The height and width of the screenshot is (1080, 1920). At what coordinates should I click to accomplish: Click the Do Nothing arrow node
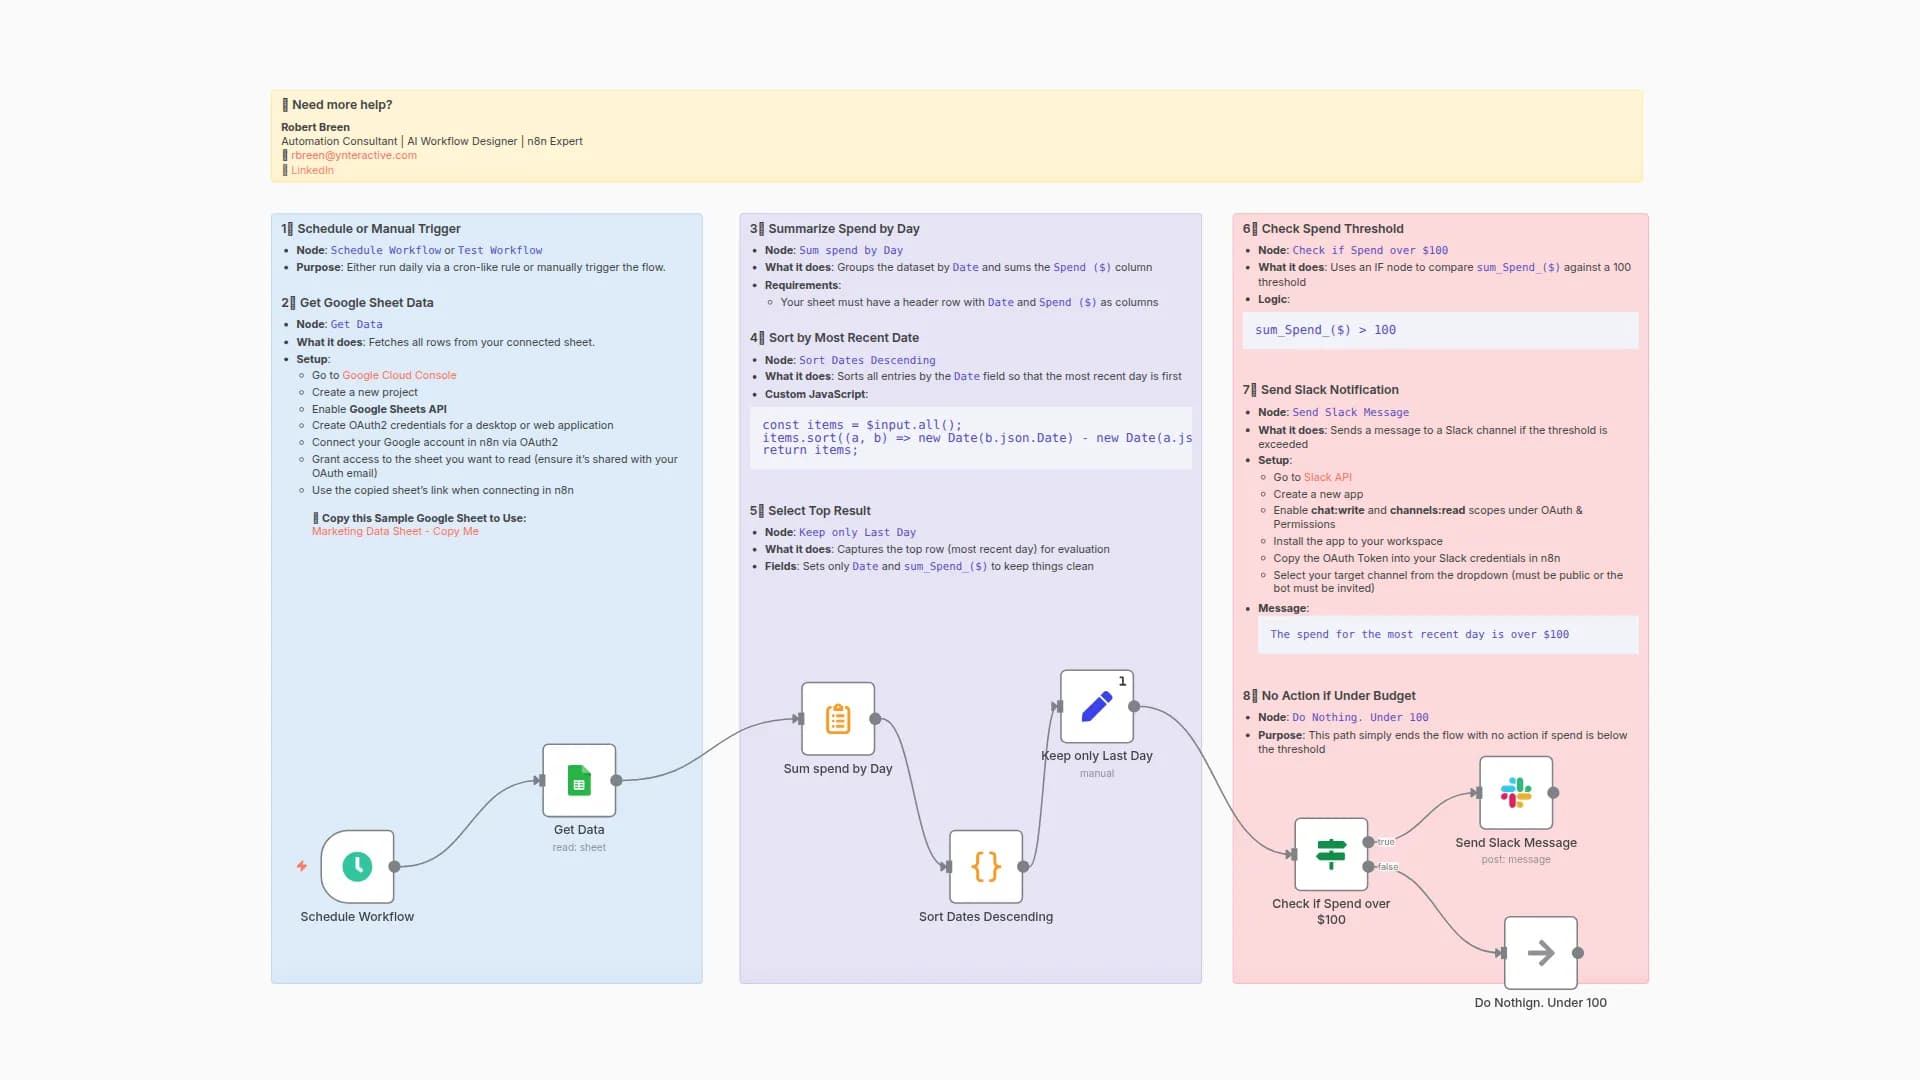click(x=1541, y=952)
